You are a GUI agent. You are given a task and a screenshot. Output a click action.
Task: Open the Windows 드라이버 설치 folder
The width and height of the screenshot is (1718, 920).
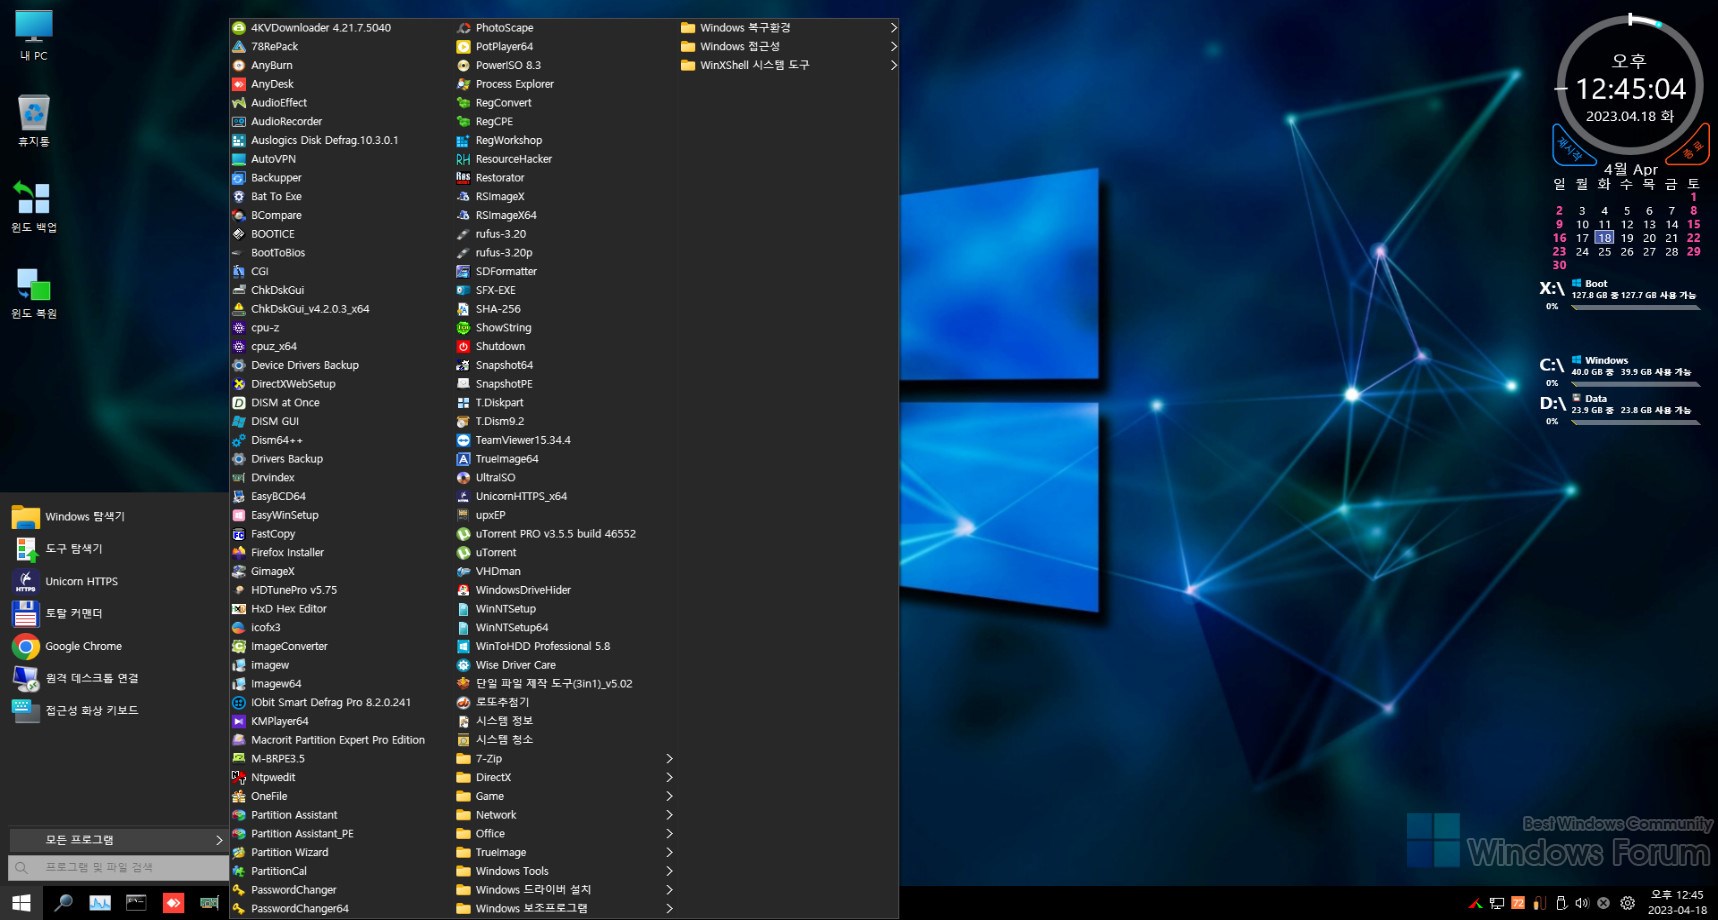(564, 890)
